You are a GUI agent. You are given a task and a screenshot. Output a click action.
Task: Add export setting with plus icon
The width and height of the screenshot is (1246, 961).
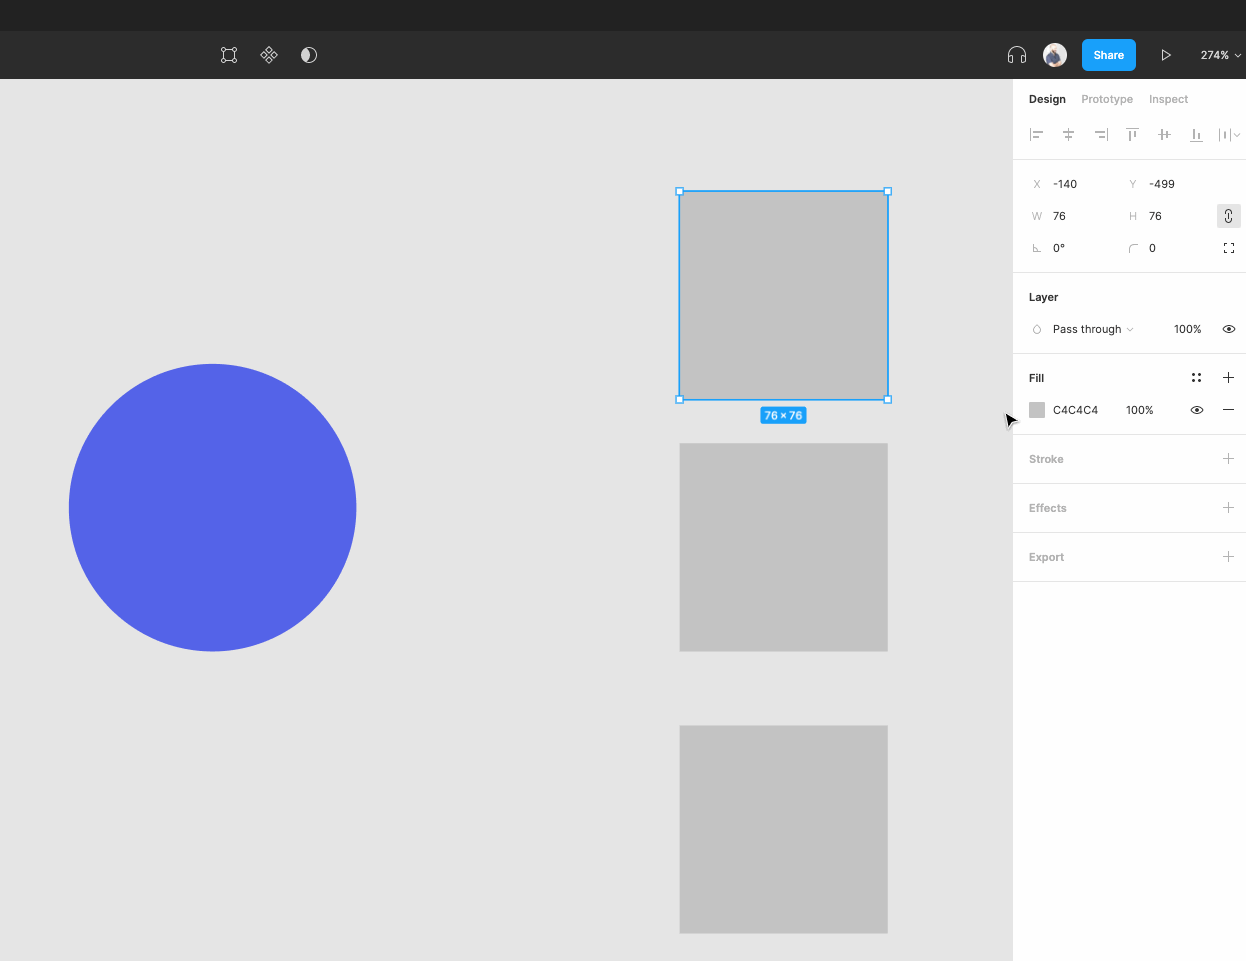tap(1229, 557)
